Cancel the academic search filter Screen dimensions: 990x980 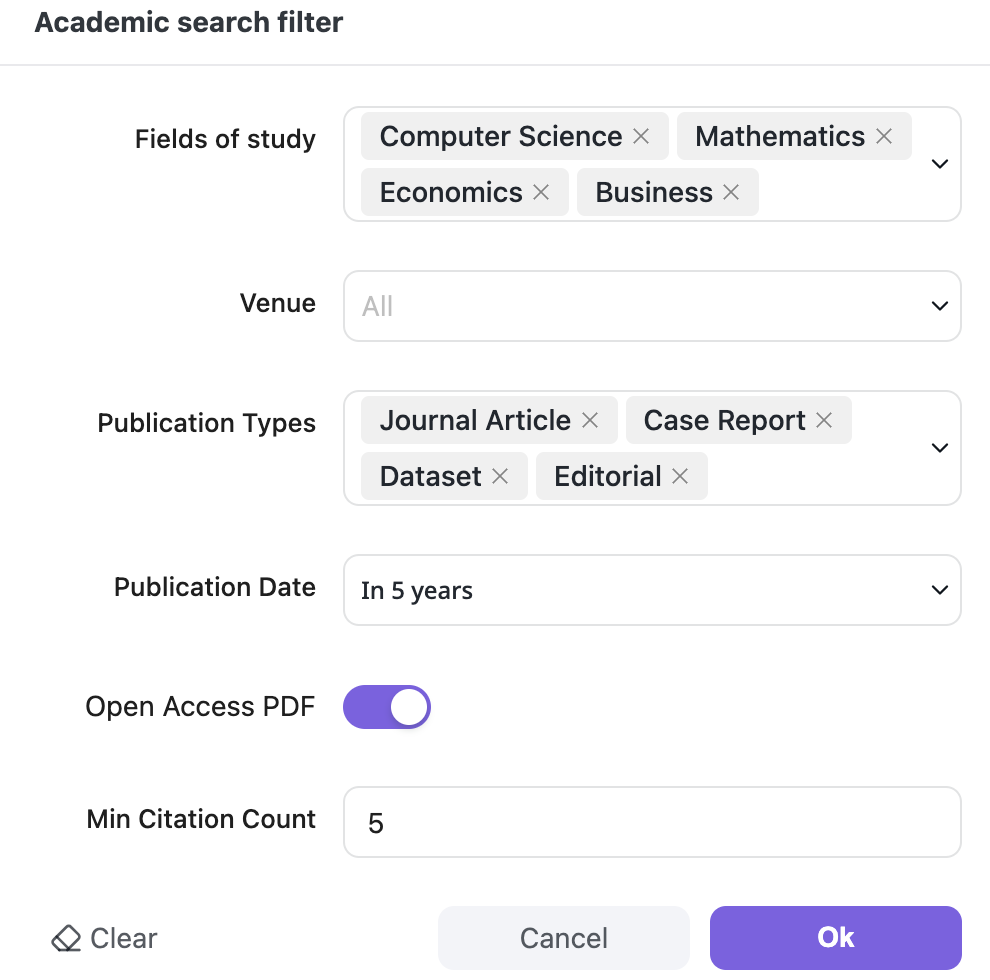(x=563, y=938)
